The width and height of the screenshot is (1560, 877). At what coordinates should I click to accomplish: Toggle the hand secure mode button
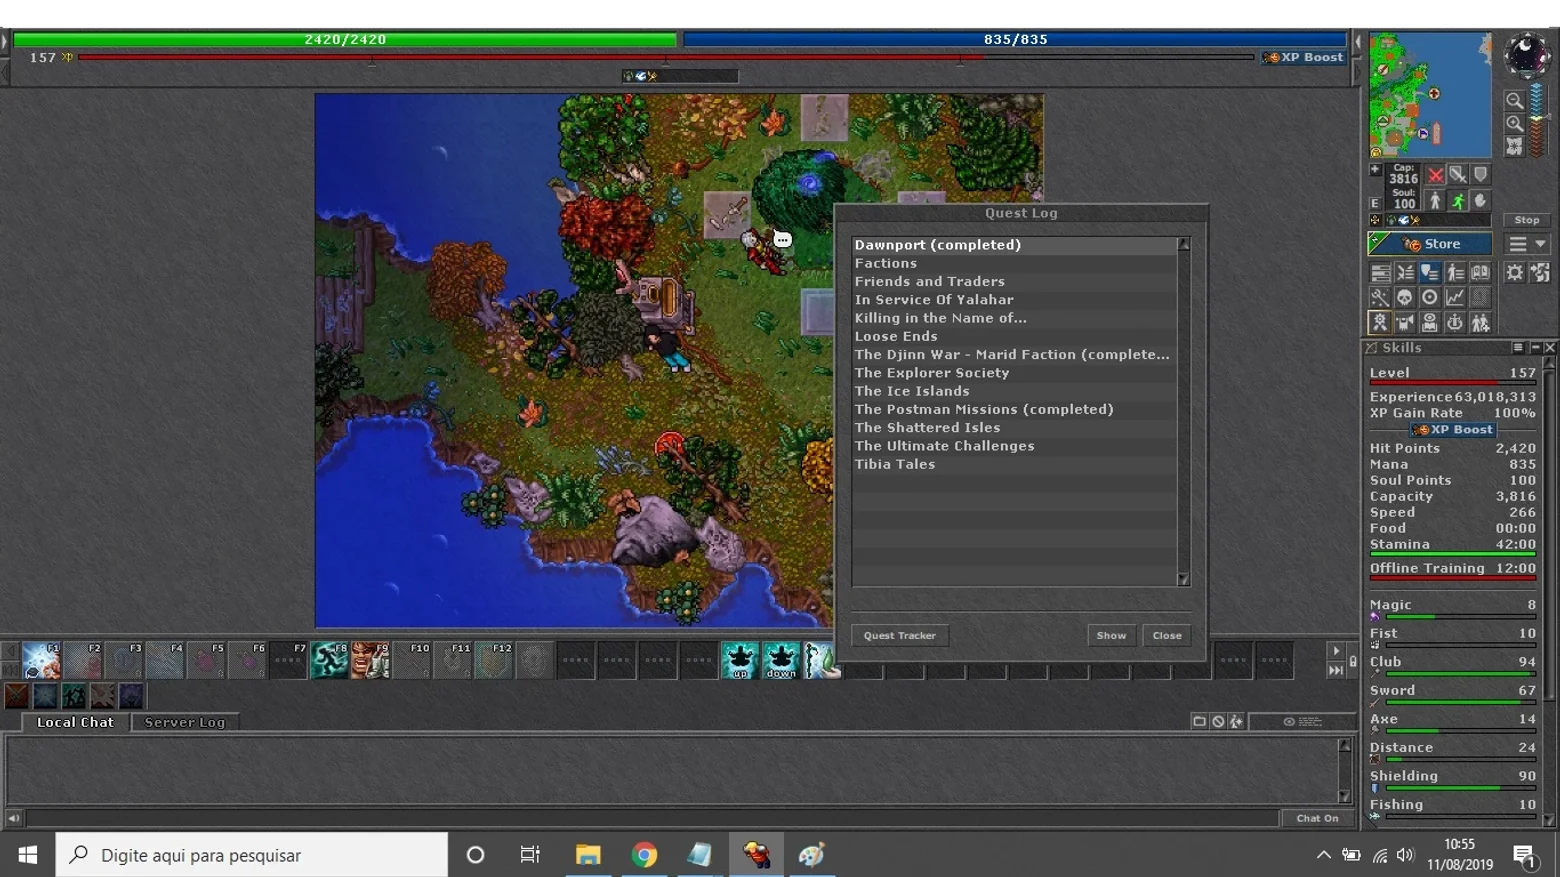1481,201
